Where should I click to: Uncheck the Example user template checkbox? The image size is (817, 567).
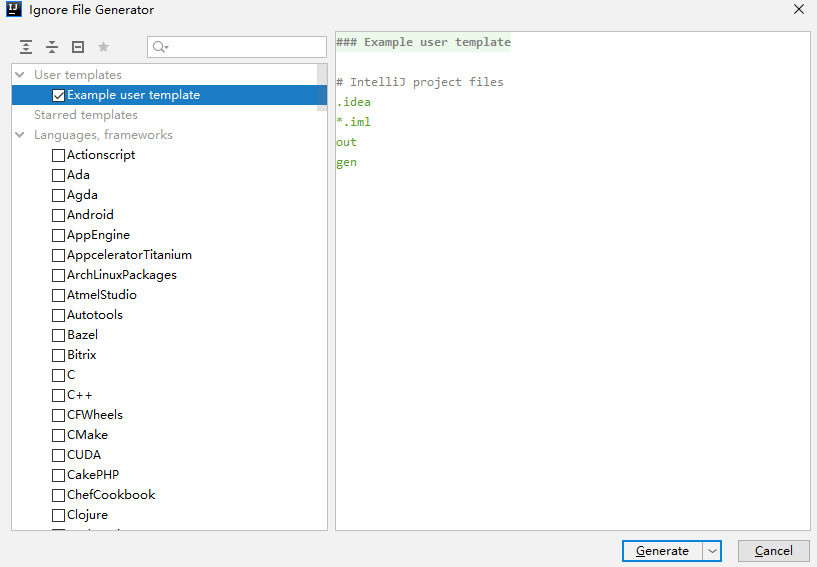tap(58, 95)
